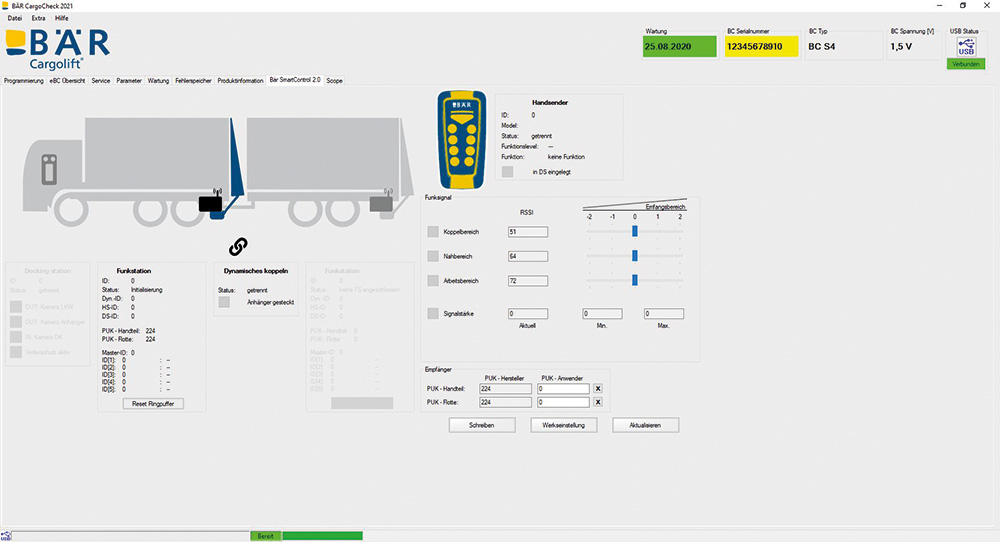Select the gray radio station on the trailer

pos(383,204)
